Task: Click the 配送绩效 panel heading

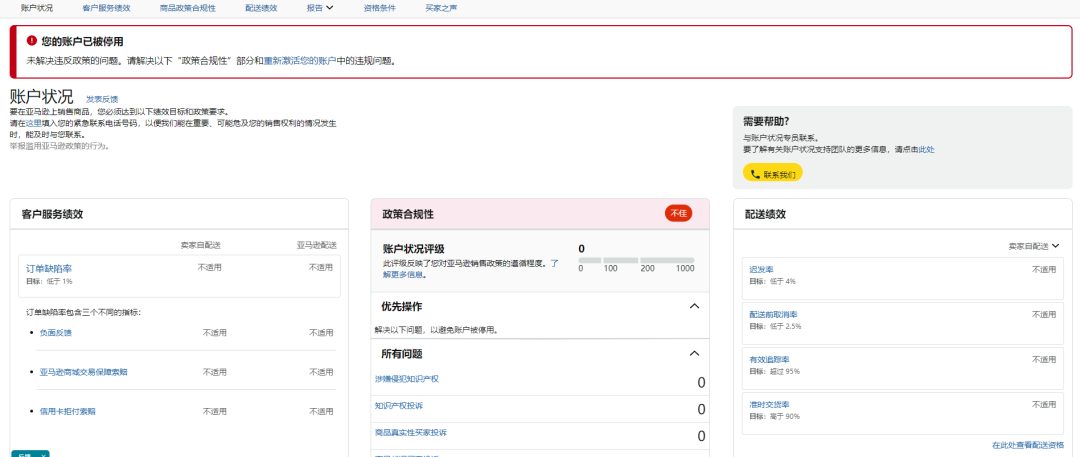Action: click(765, 214)
